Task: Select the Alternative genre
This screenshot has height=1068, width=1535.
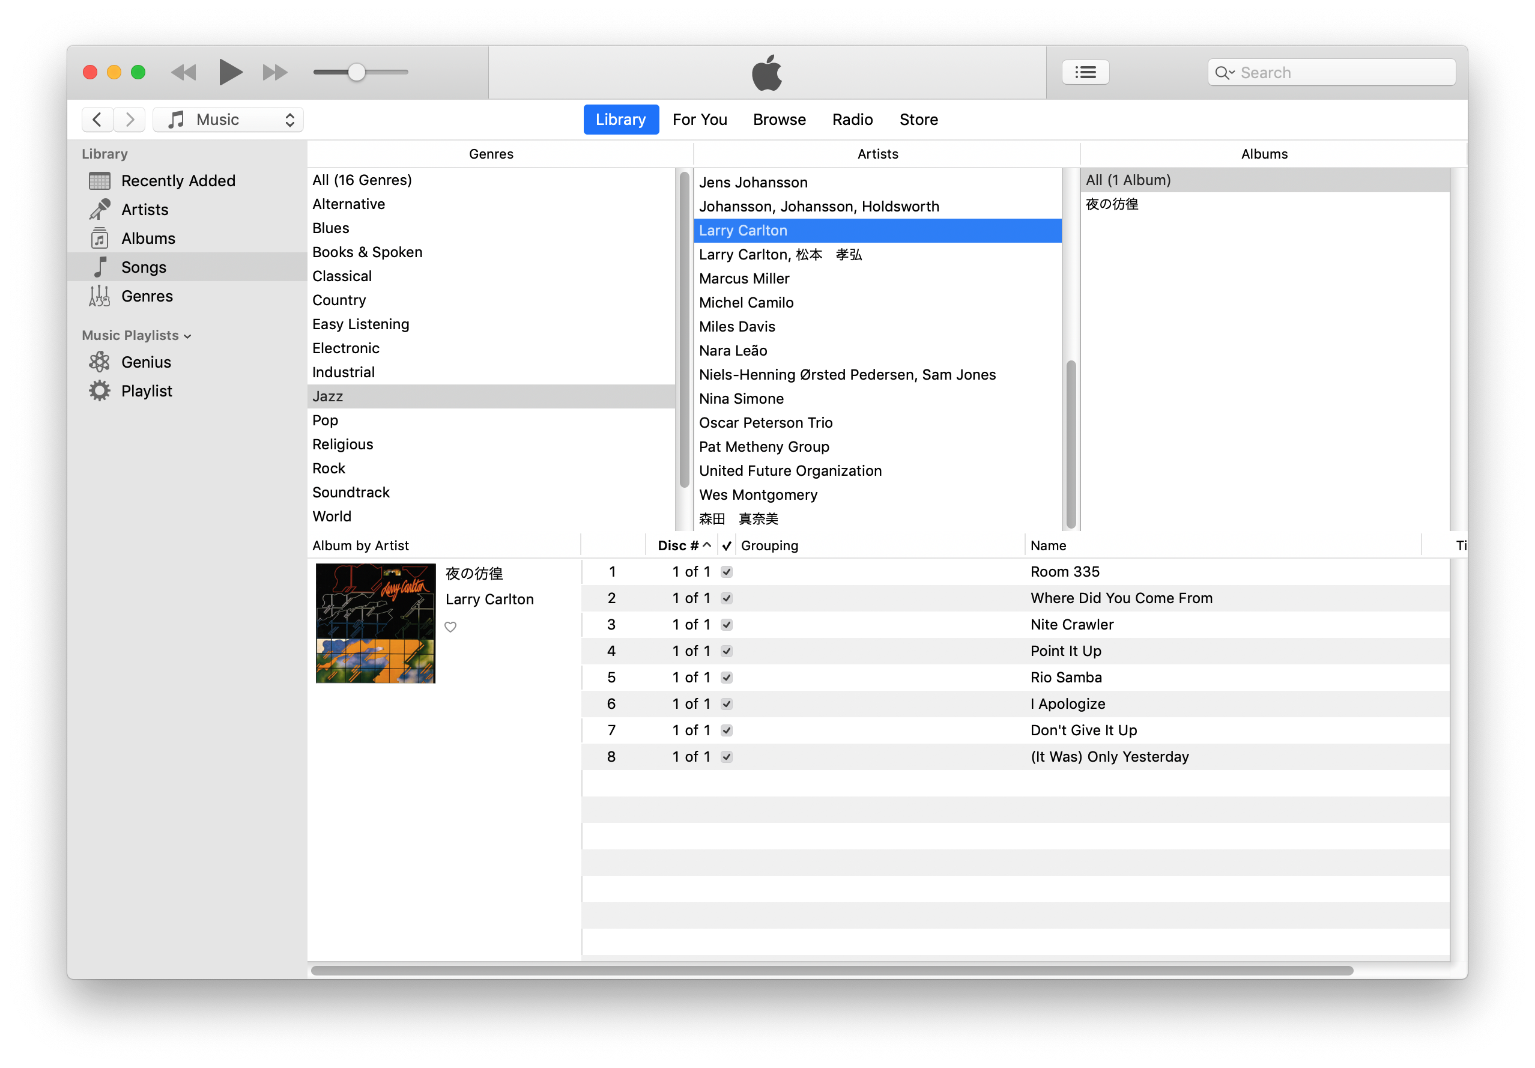Action: pos(491,204)
